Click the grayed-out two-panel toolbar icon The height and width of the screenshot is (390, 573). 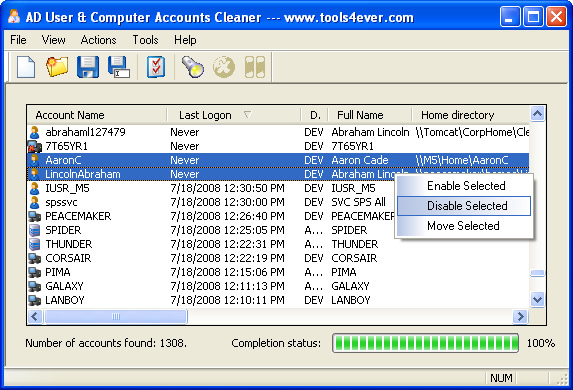pos(255,67)
